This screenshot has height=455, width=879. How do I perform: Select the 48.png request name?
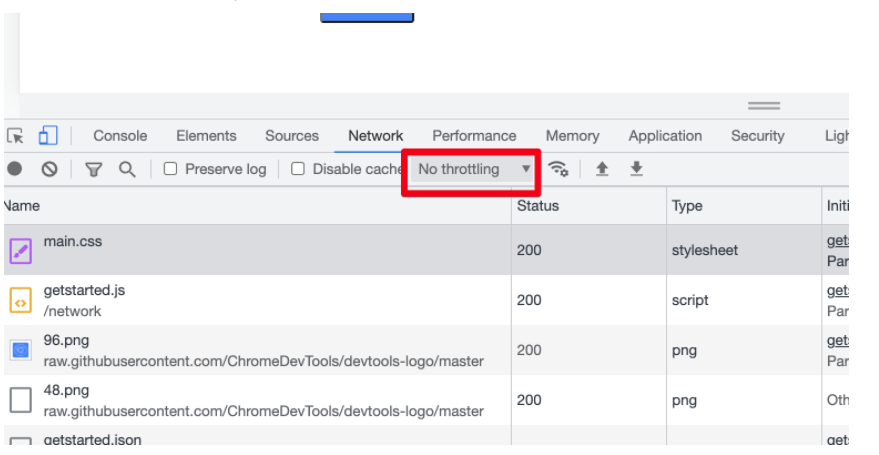[x=66, y=391]
